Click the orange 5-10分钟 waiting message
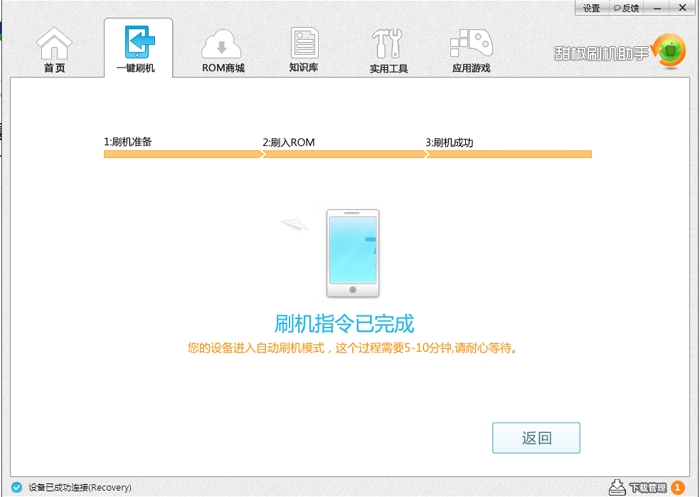 tap(352, 348)
